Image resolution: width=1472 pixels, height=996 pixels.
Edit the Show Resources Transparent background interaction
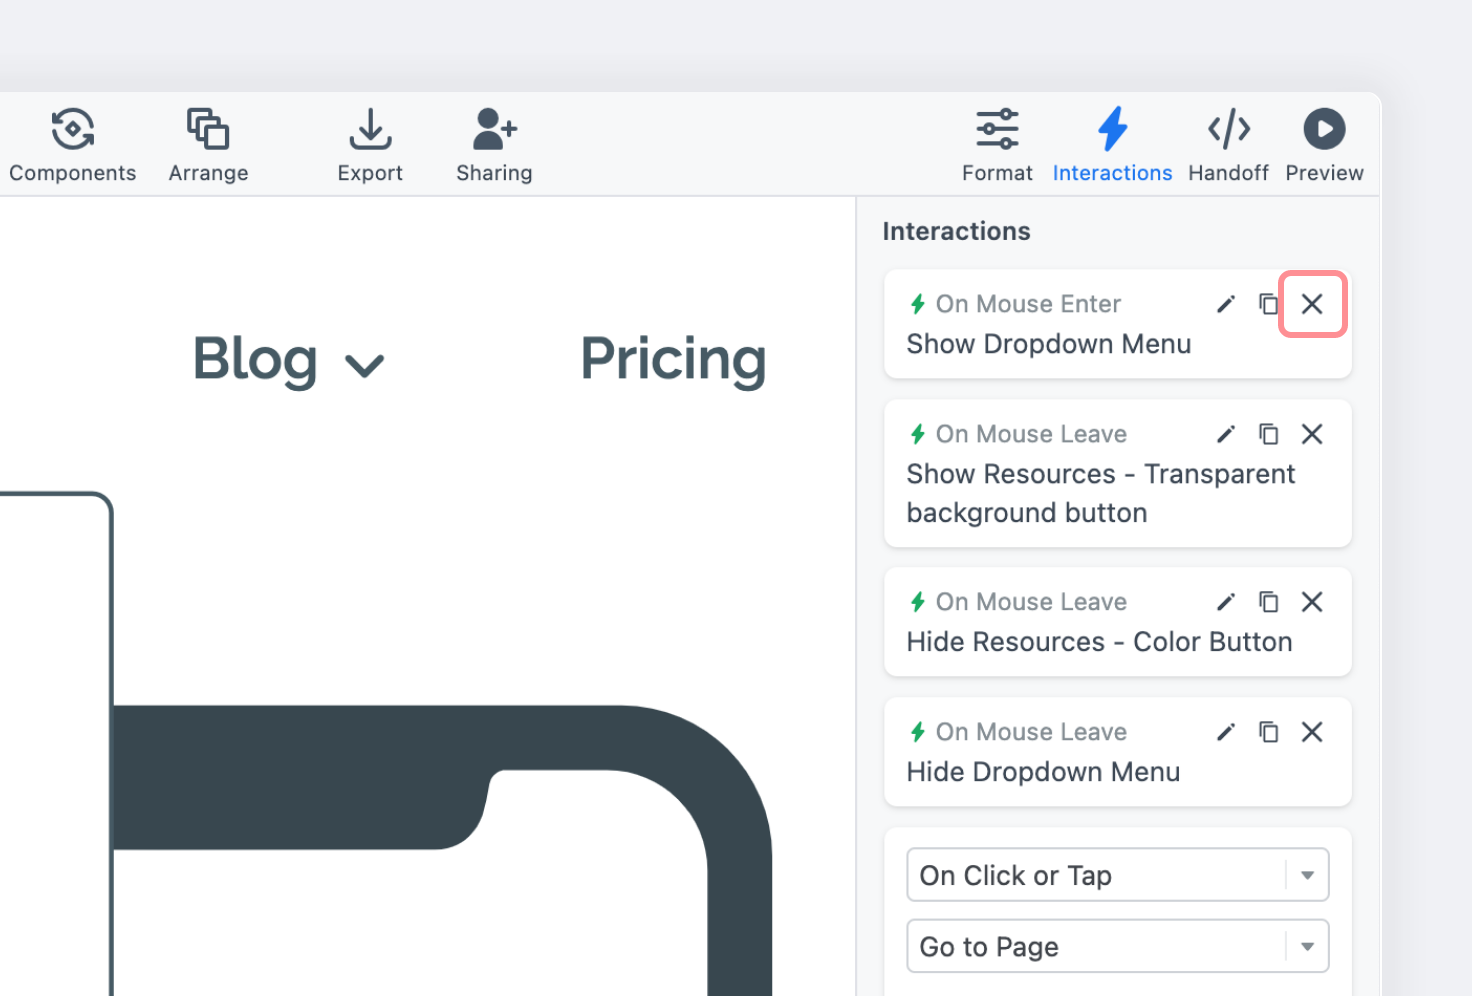click(1226, 434)
